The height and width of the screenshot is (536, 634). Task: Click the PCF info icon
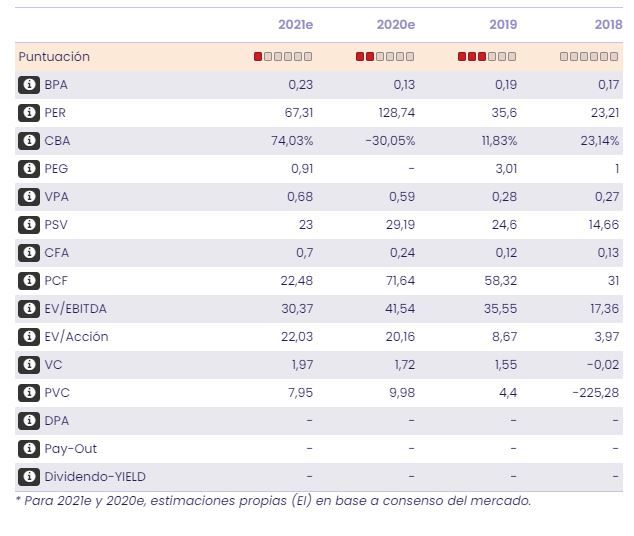click(x=29, y=281)
